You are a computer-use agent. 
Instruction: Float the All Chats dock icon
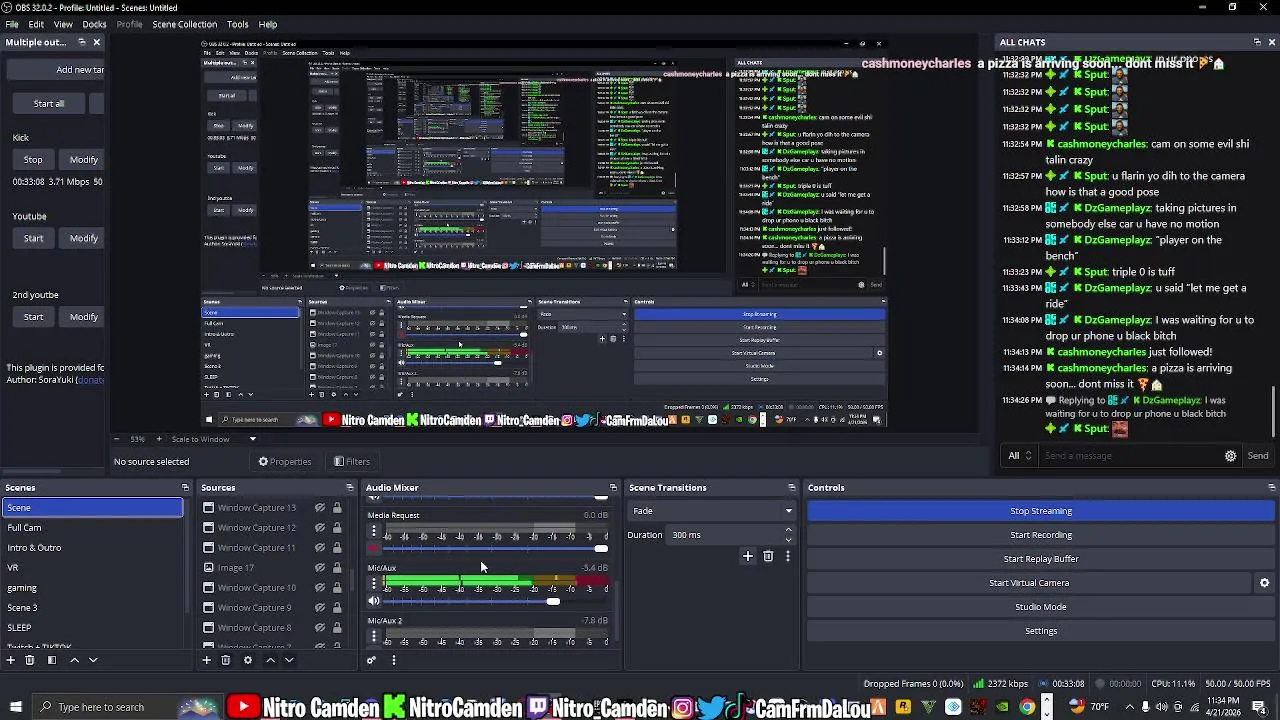[1257, 42]
